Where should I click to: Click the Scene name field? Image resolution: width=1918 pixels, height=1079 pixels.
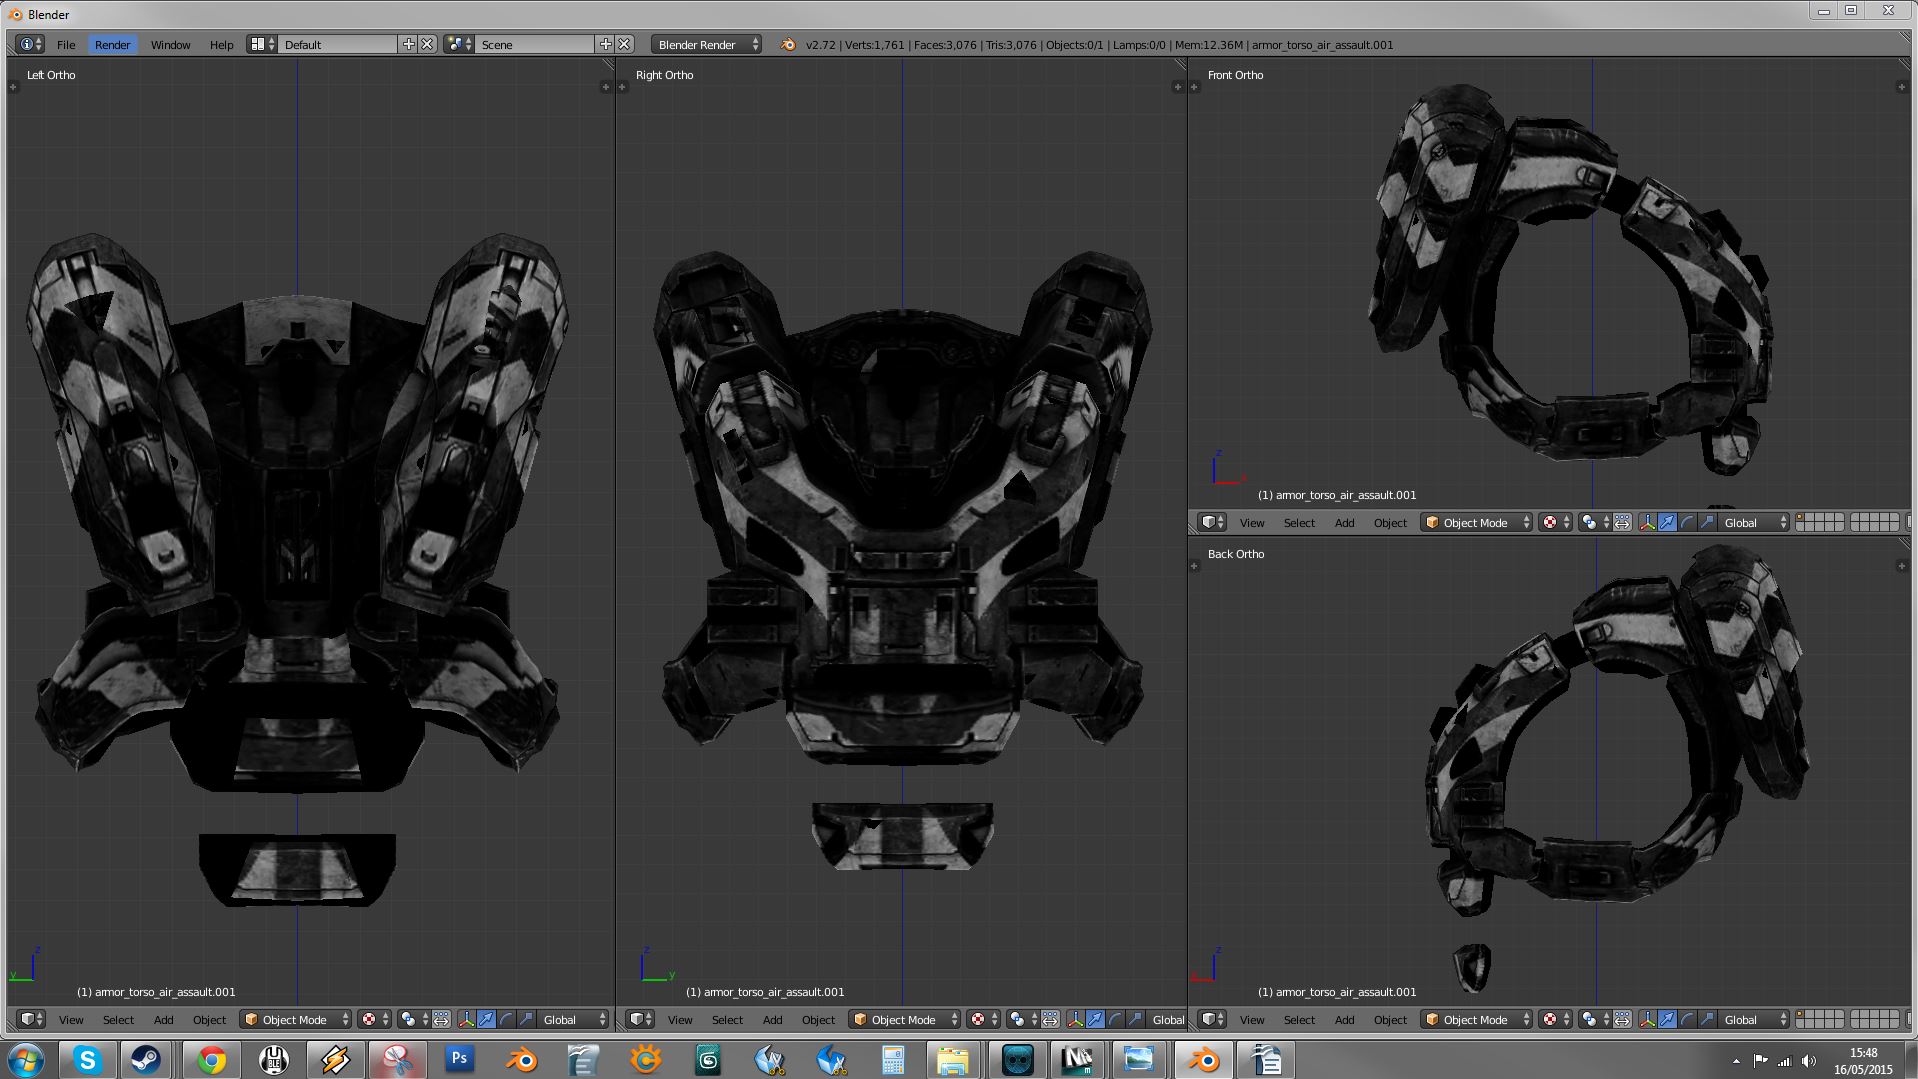(x=535, y=44)
